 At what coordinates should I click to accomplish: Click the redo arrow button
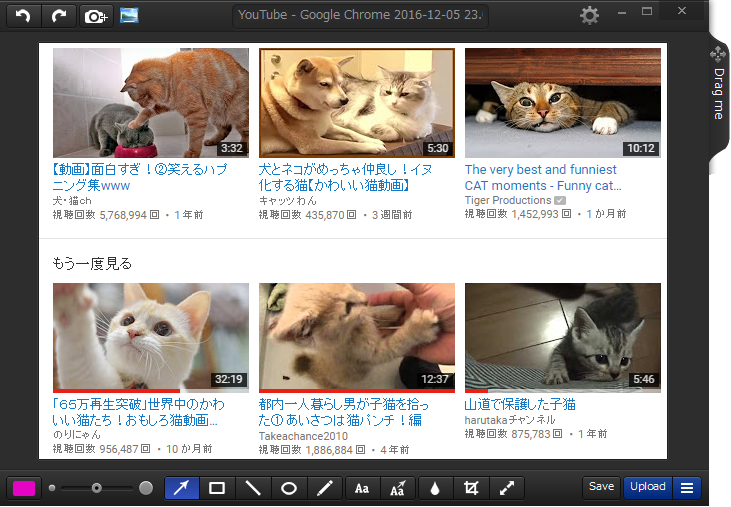point(59,16)
